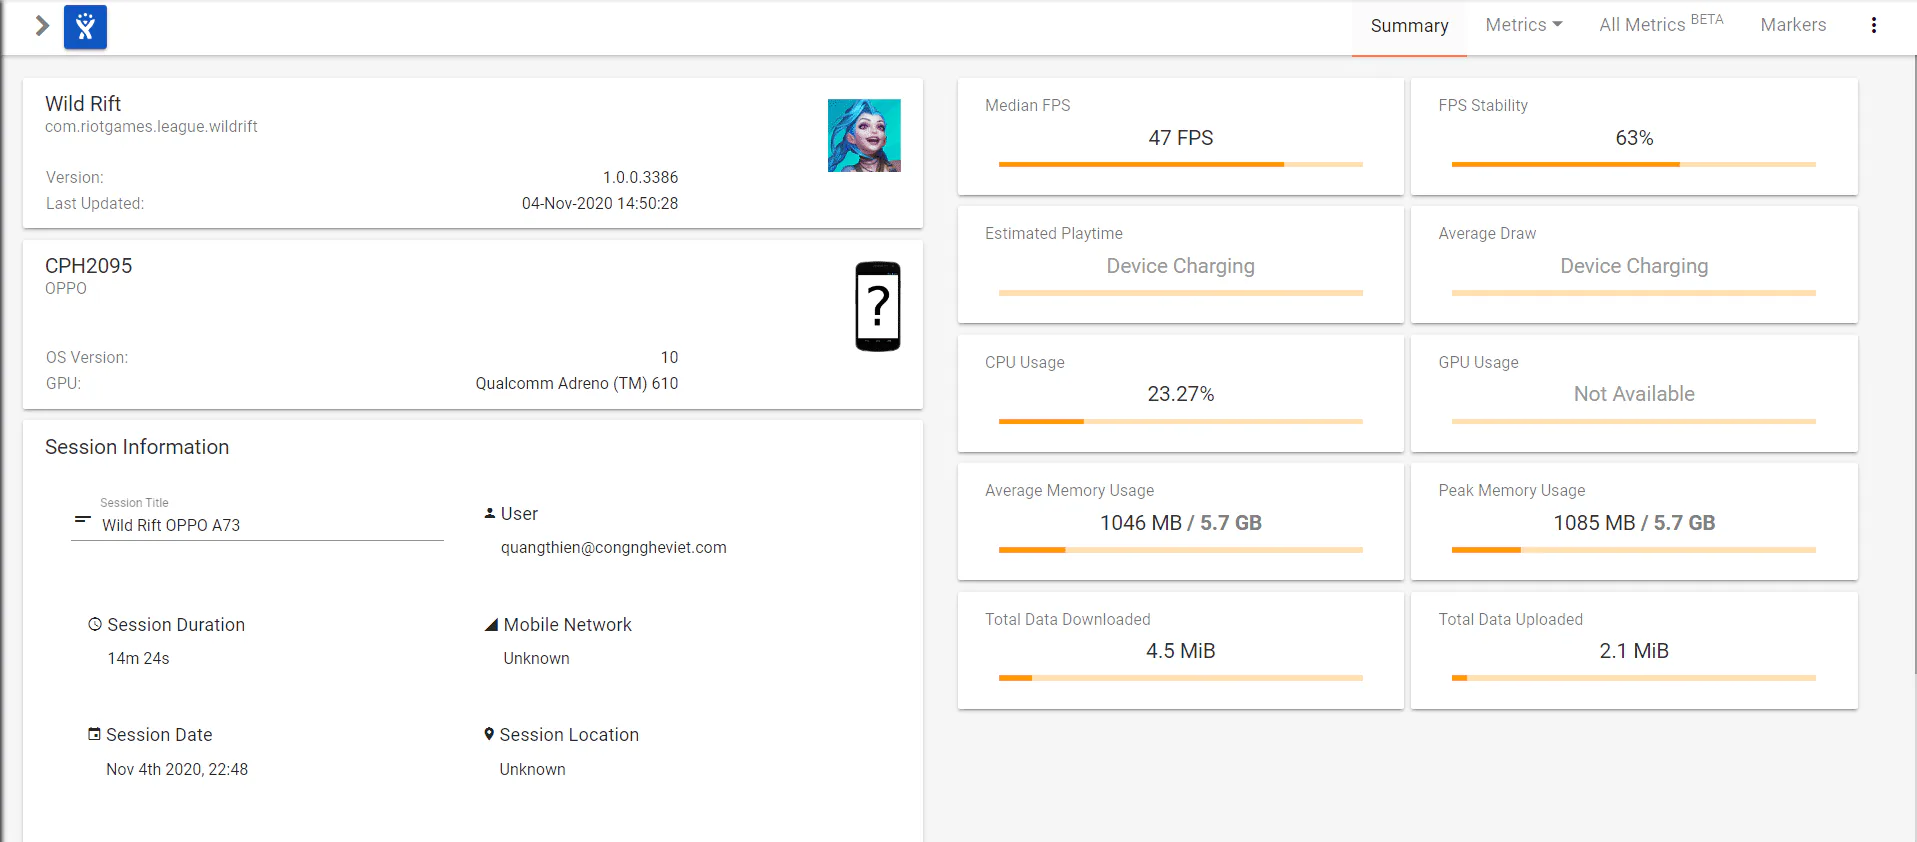1917x842 pixels.
Task: Open the FPS Stability metric card
Action: [x=1634, y=137]
